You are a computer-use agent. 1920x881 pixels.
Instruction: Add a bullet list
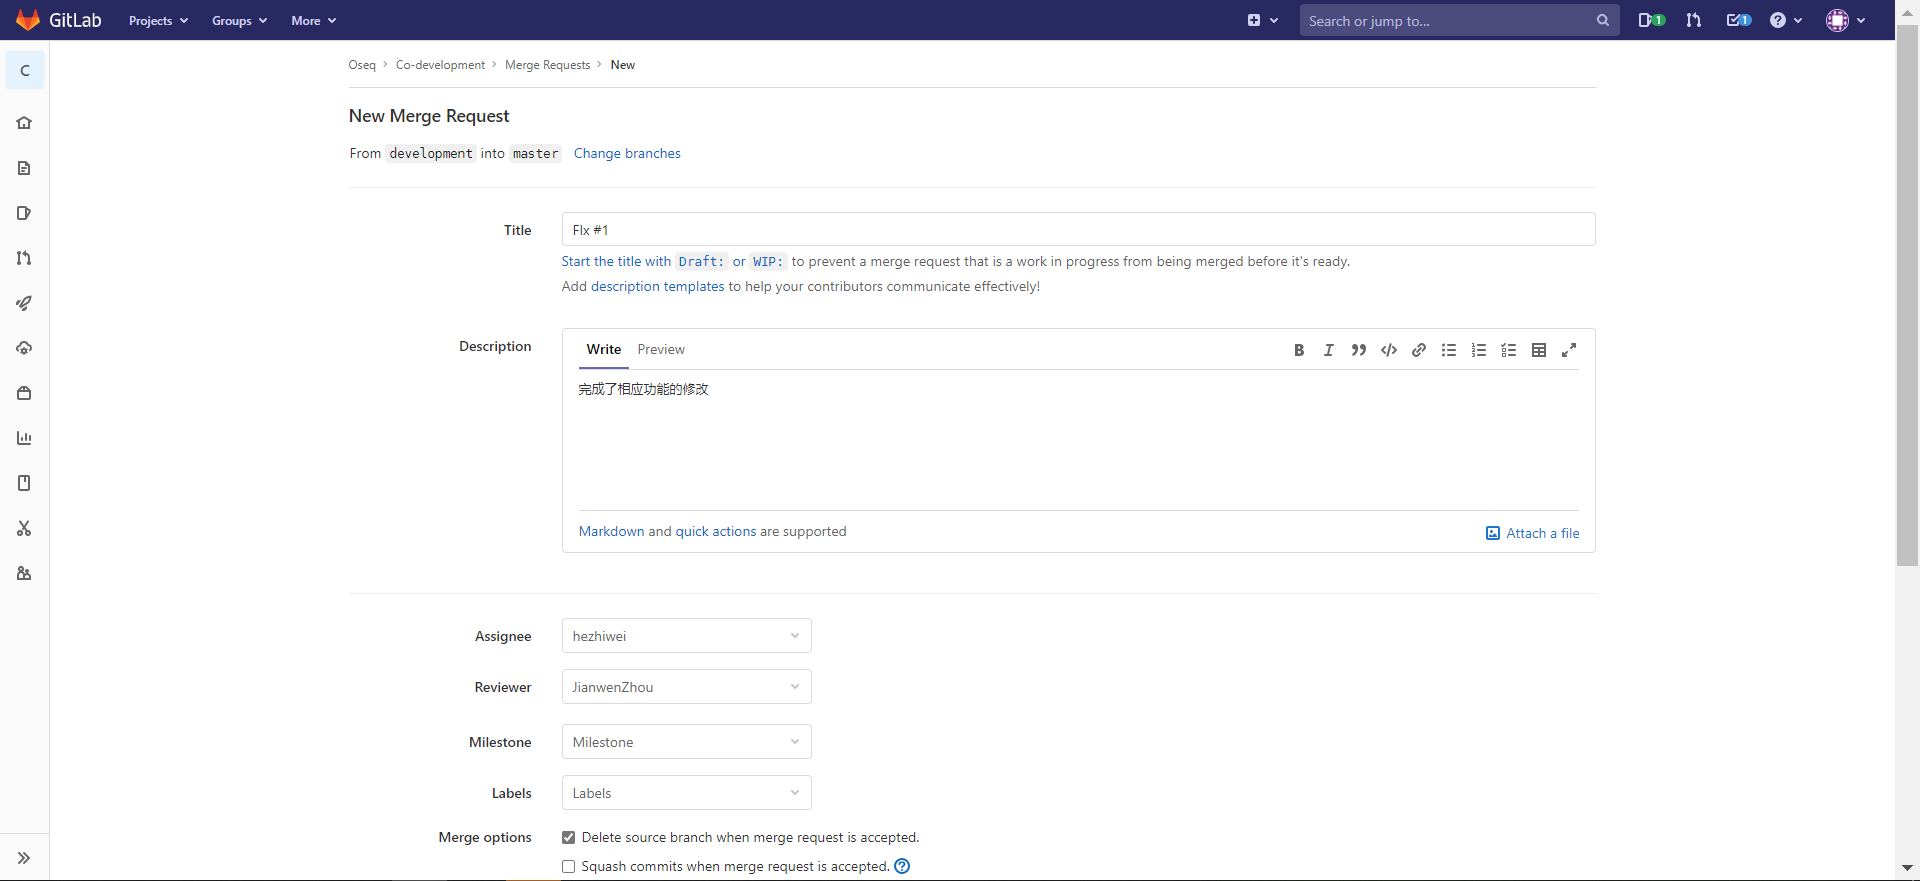tap(1449, 350)
